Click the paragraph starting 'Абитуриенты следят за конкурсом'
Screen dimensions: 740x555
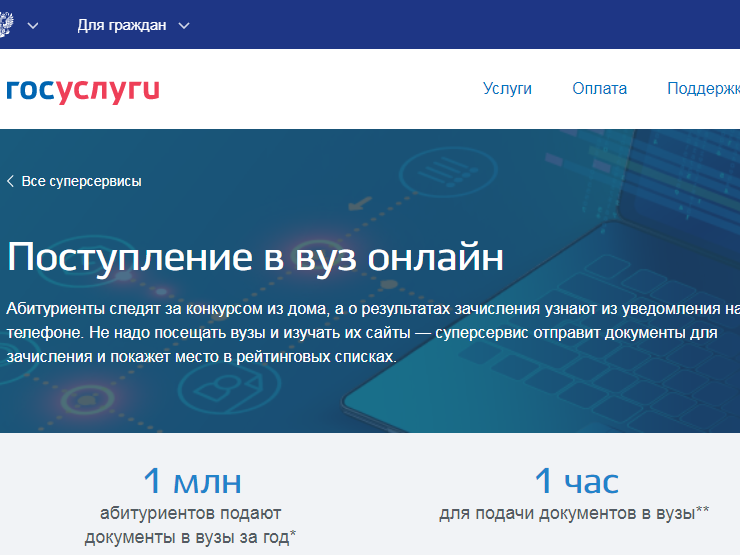click(x=373, y=332)
